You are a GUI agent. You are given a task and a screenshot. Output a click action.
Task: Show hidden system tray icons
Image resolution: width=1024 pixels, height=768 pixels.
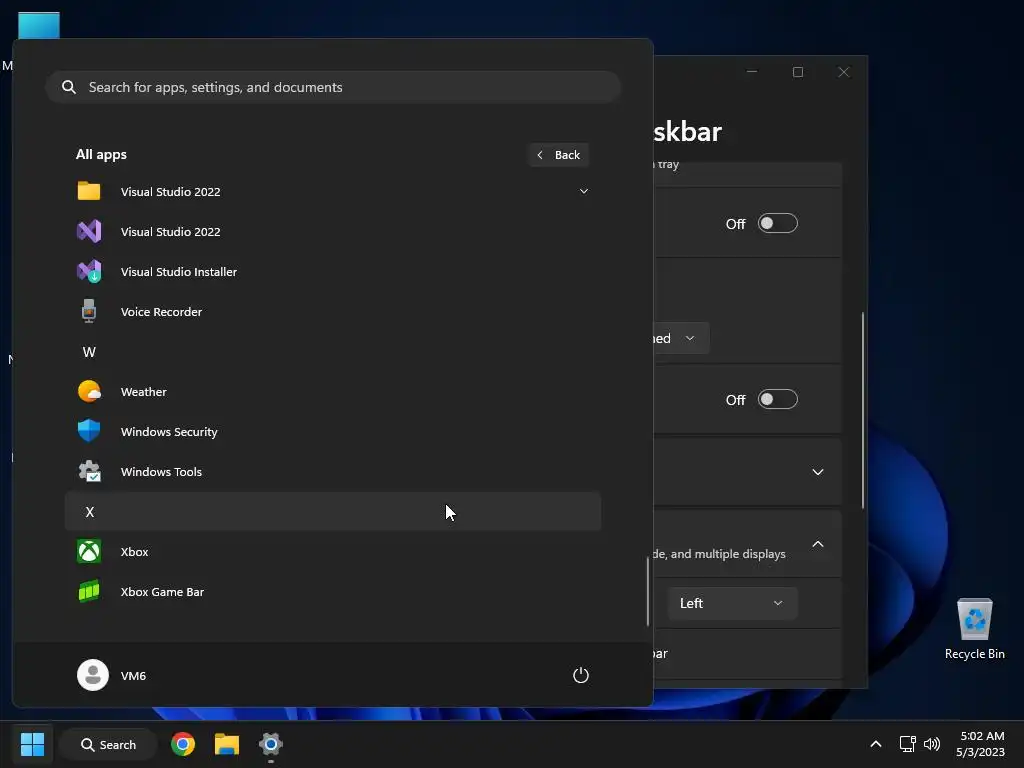(x=876, y=744)
